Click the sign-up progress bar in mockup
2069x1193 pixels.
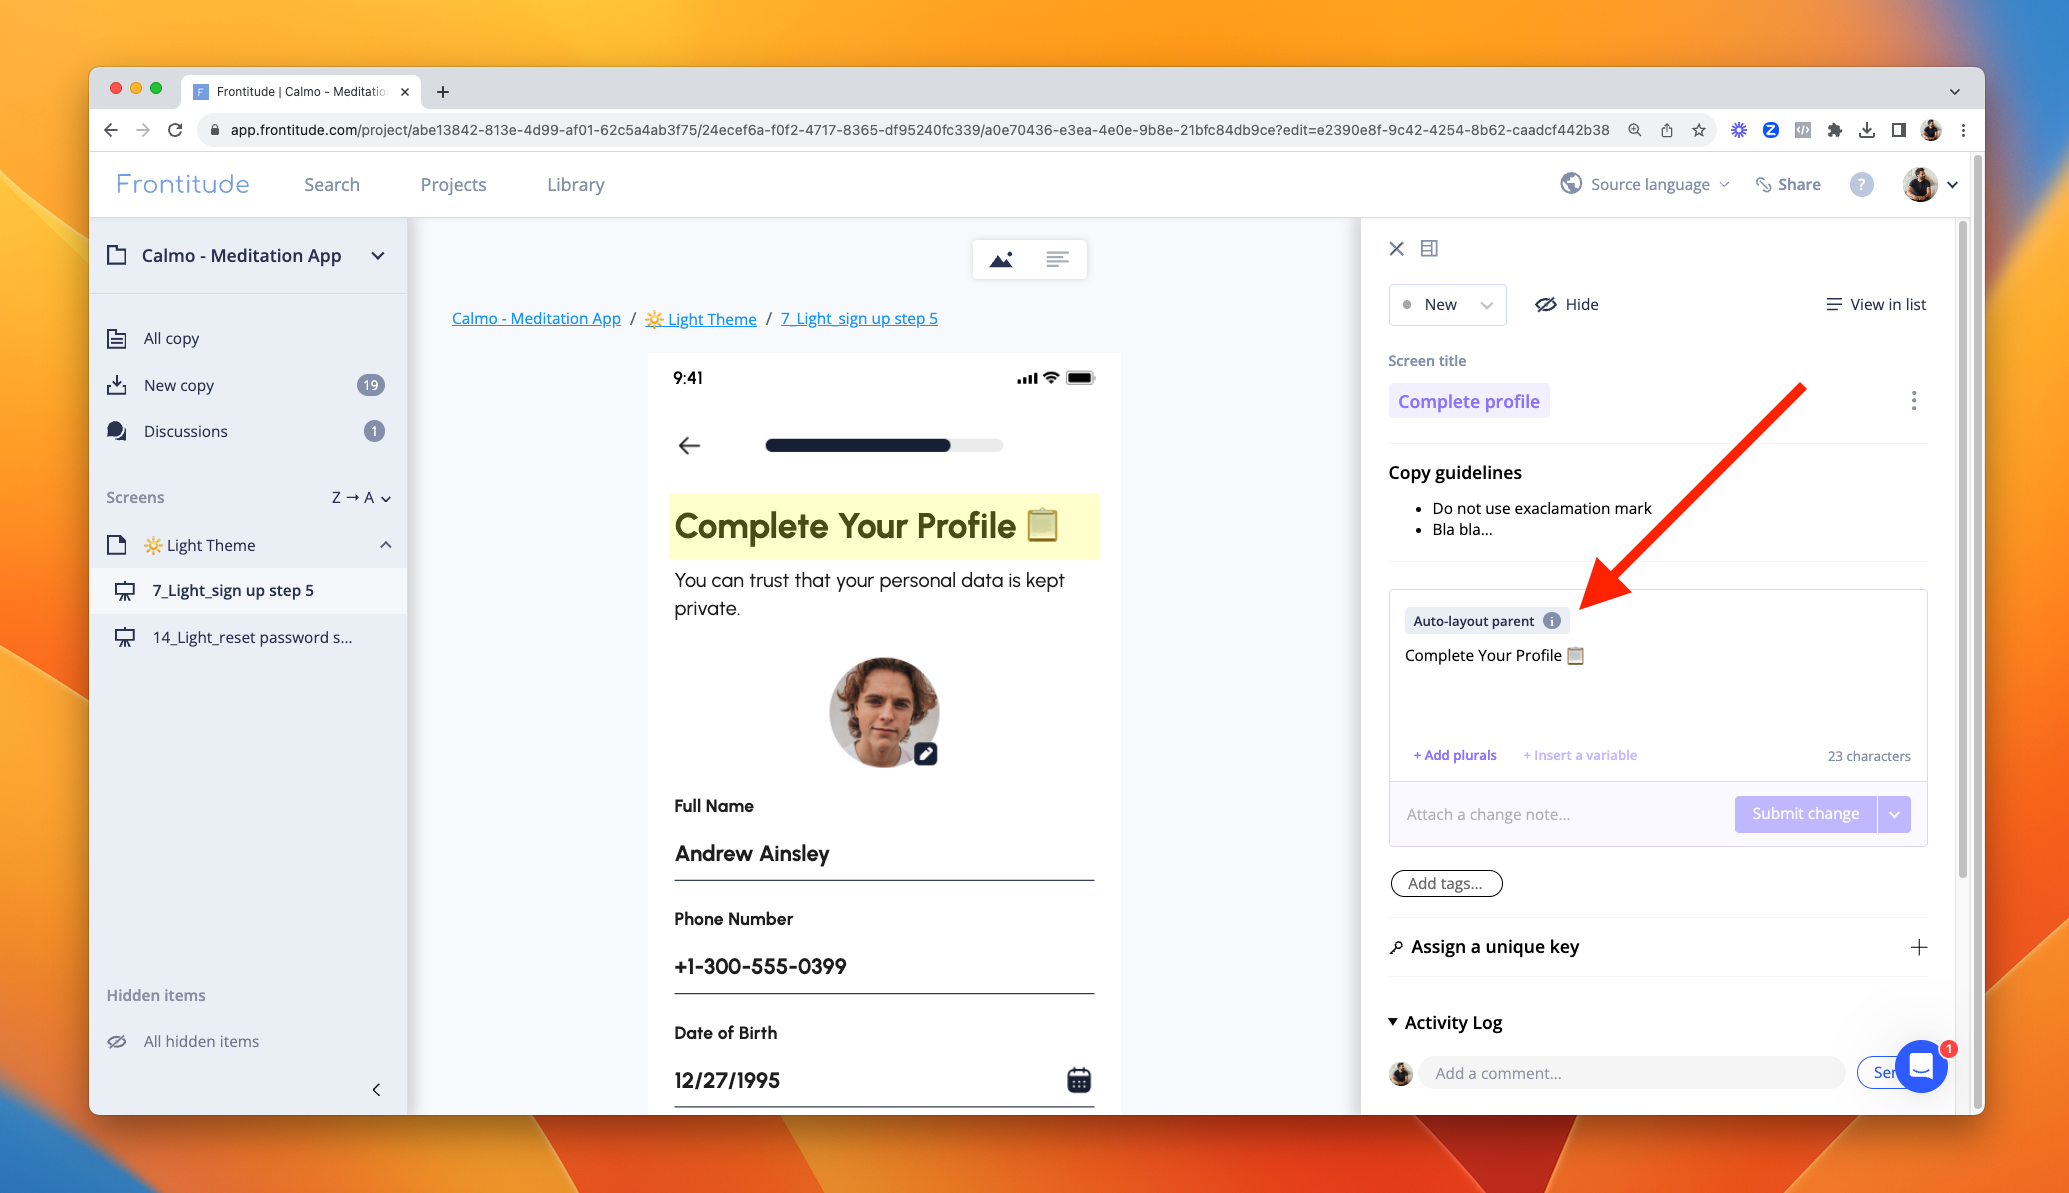pyautogui.click(x=884, y=446)
